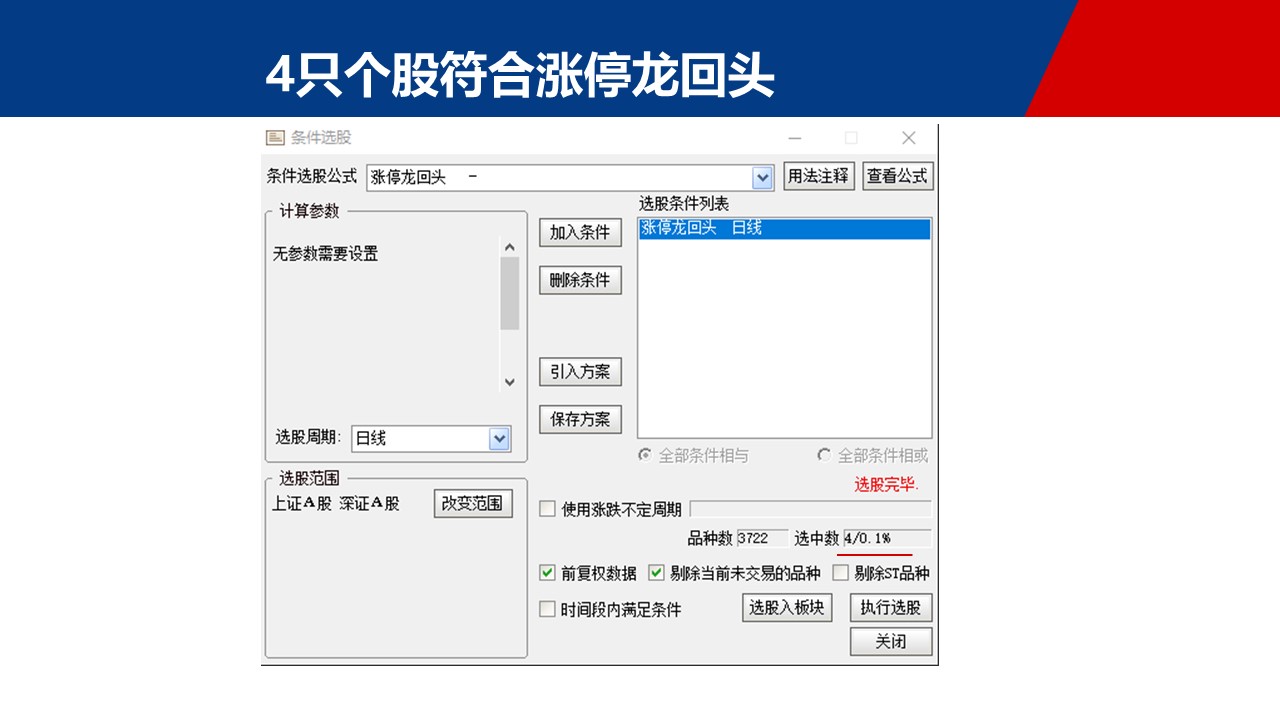Image resolution: width=1280 pixels, height=720 pixels.
Task: Uncheck the 前复权数据 checkbox
Action: point(547,573)
